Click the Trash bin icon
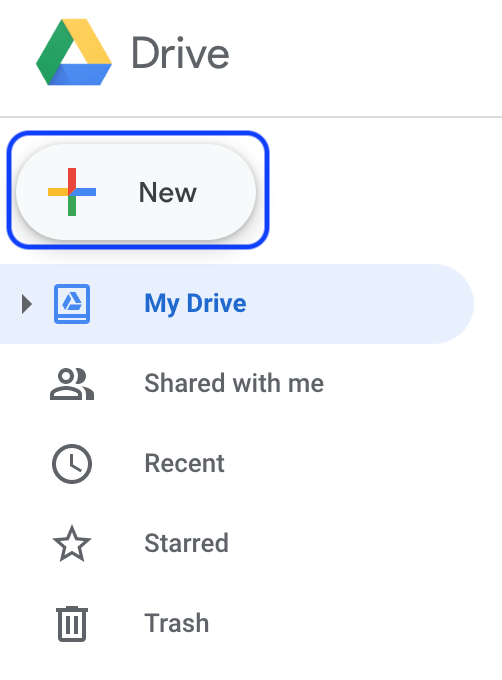Image resolution: width=502 pixels, height=680 pixels. (72, 624)
